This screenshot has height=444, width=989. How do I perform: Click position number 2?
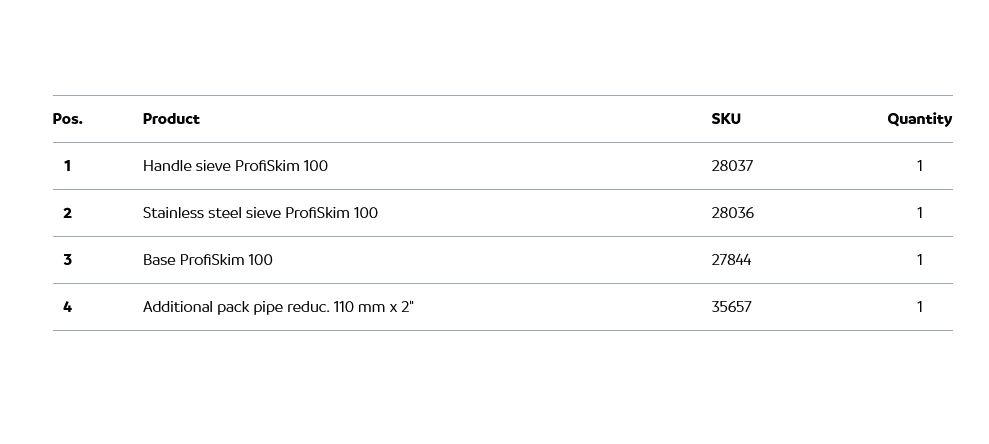[x=67, y=213]
